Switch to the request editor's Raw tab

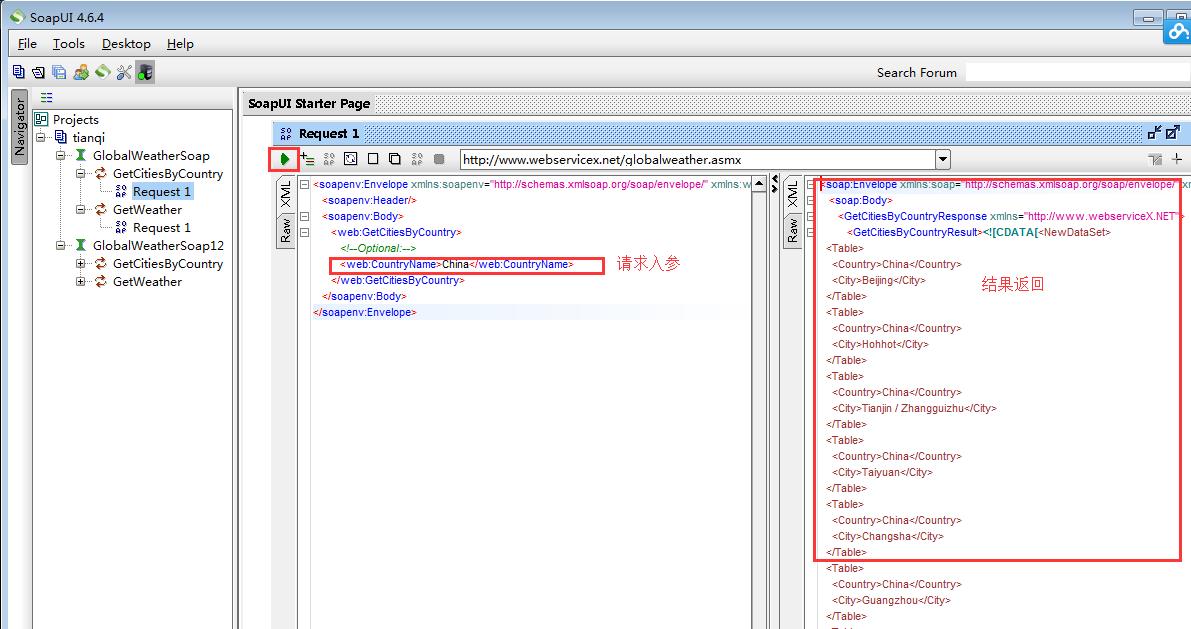tap(286, 230)
